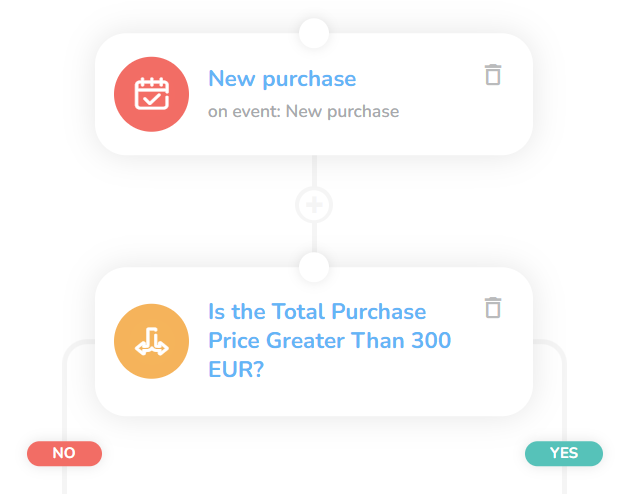Screen dimensions: 630x494
Task: Click connector circle atop the condition node
Action: pyautogui.click(x=314, y=267)
